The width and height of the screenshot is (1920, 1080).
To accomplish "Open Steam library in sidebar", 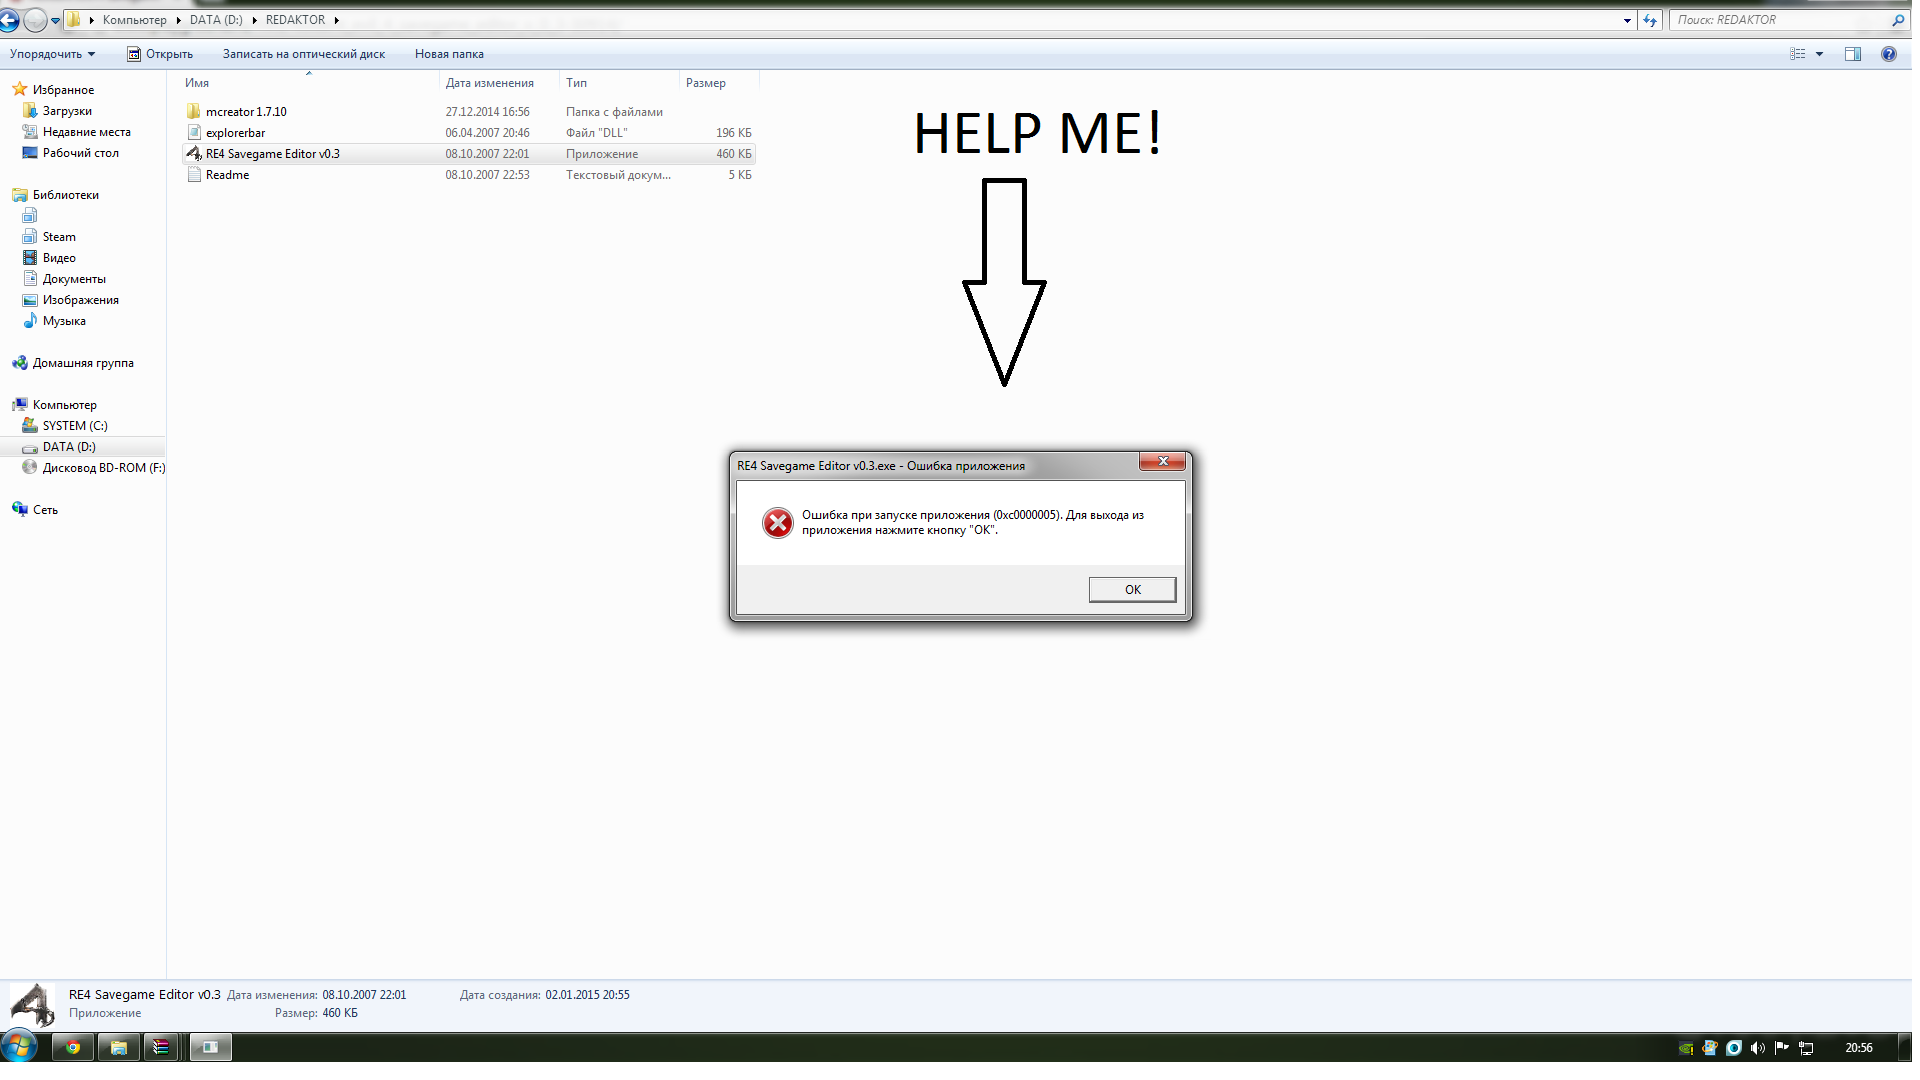I will (x=59, y=237).
